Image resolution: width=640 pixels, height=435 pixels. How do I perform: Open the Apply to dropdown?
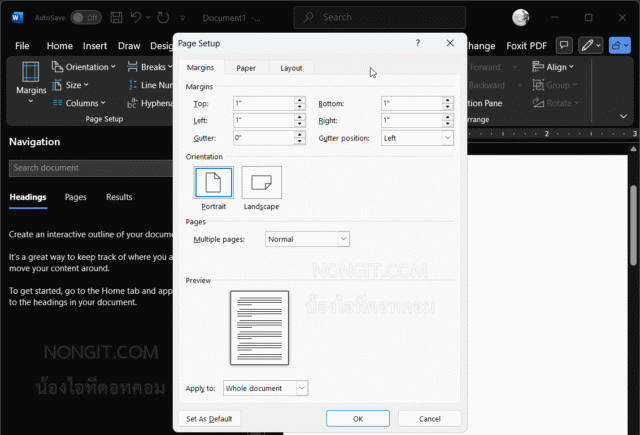pos(265,388)
